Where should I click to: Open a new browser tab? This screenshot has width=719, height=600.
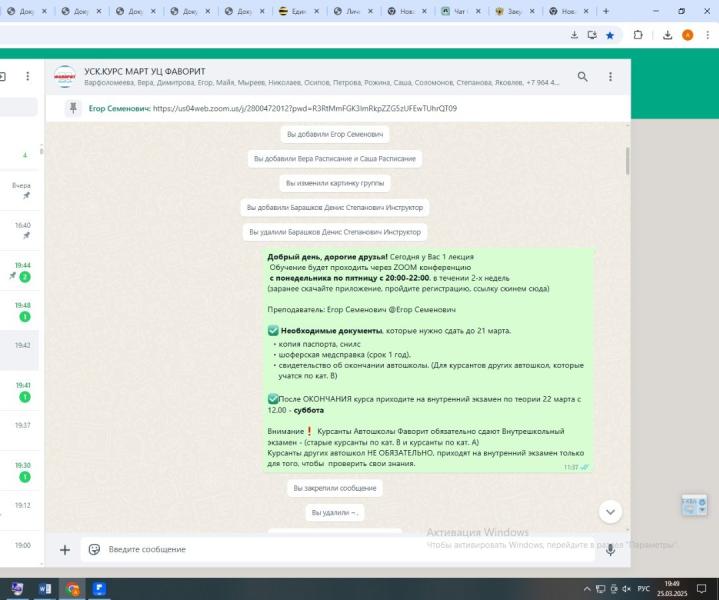tap(606, 11)
